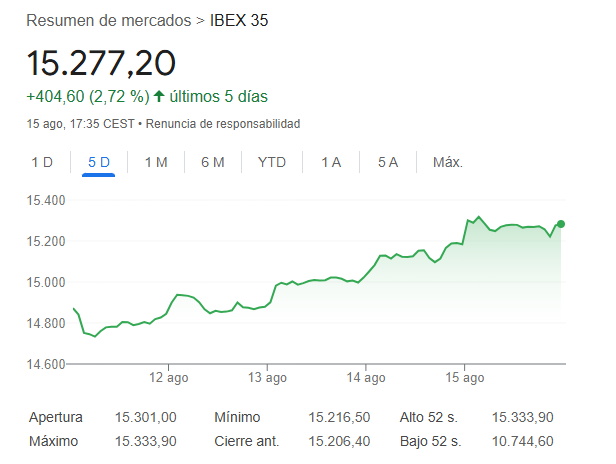This screenshot has width=616, height=464.
Task: Click the 14 ago date axis label
Action: 367,378
